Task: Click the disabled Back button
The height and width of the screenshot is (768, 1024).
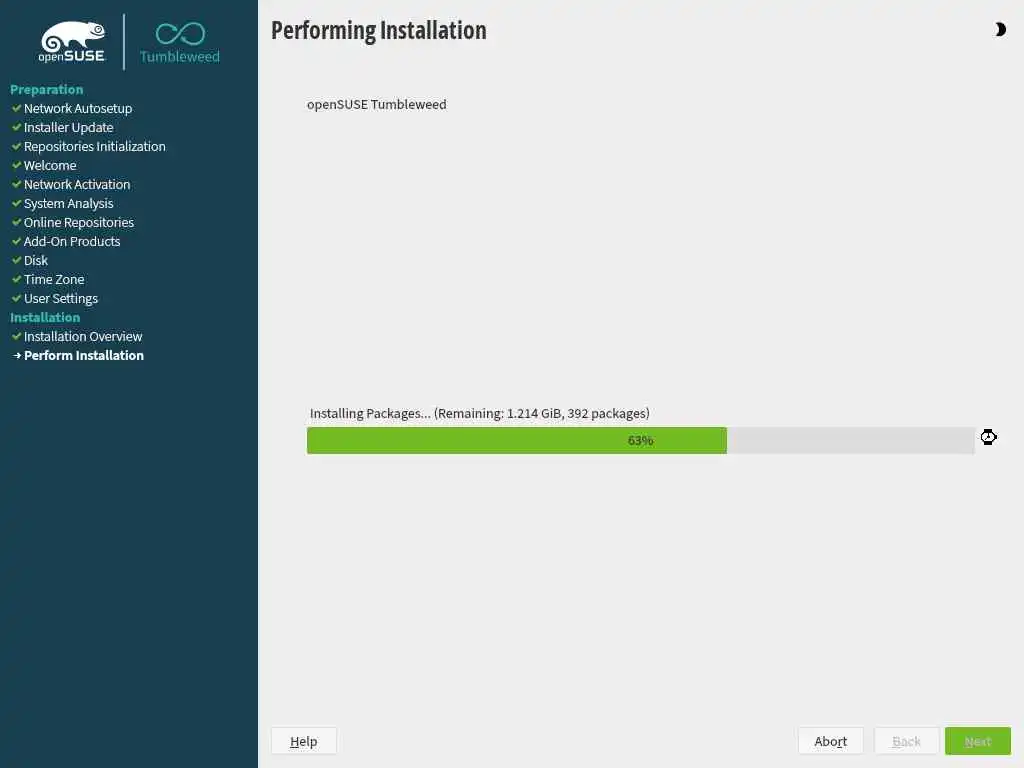Action: coord(906,741)
